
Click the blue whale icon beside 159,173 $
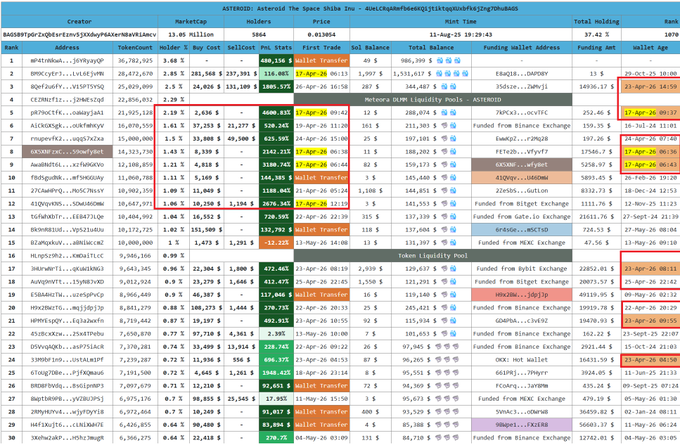pyautogui.click(x=453, y=165)
